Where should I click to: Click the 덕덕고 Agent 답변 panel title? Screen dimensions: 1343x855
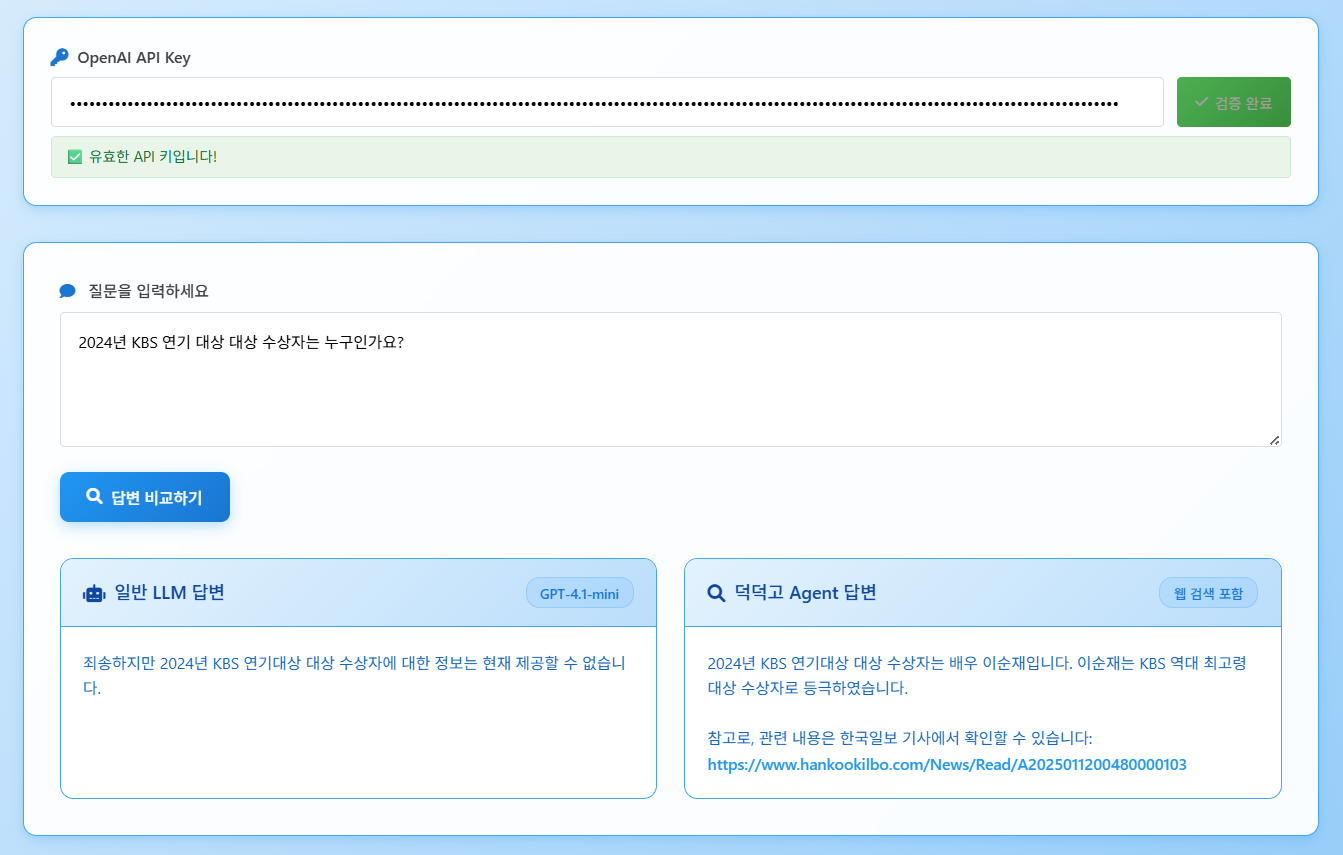click(x=805, y=593)
